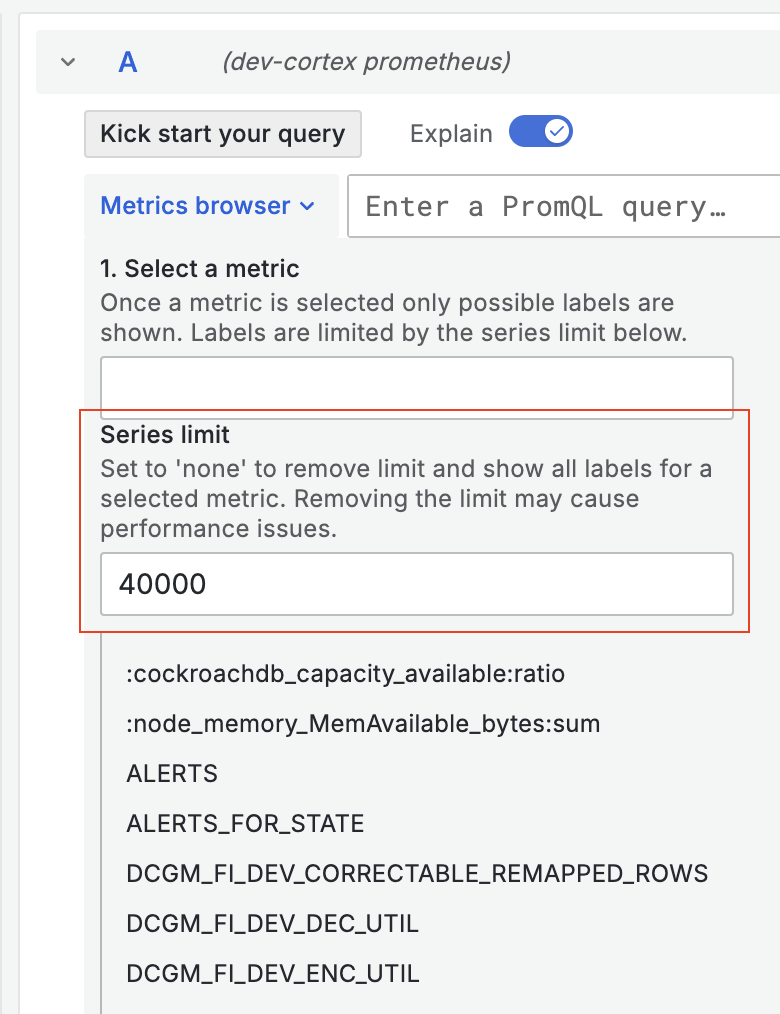
Task: Click the highlighted Series limit section
Action: [x=417, y=520]
